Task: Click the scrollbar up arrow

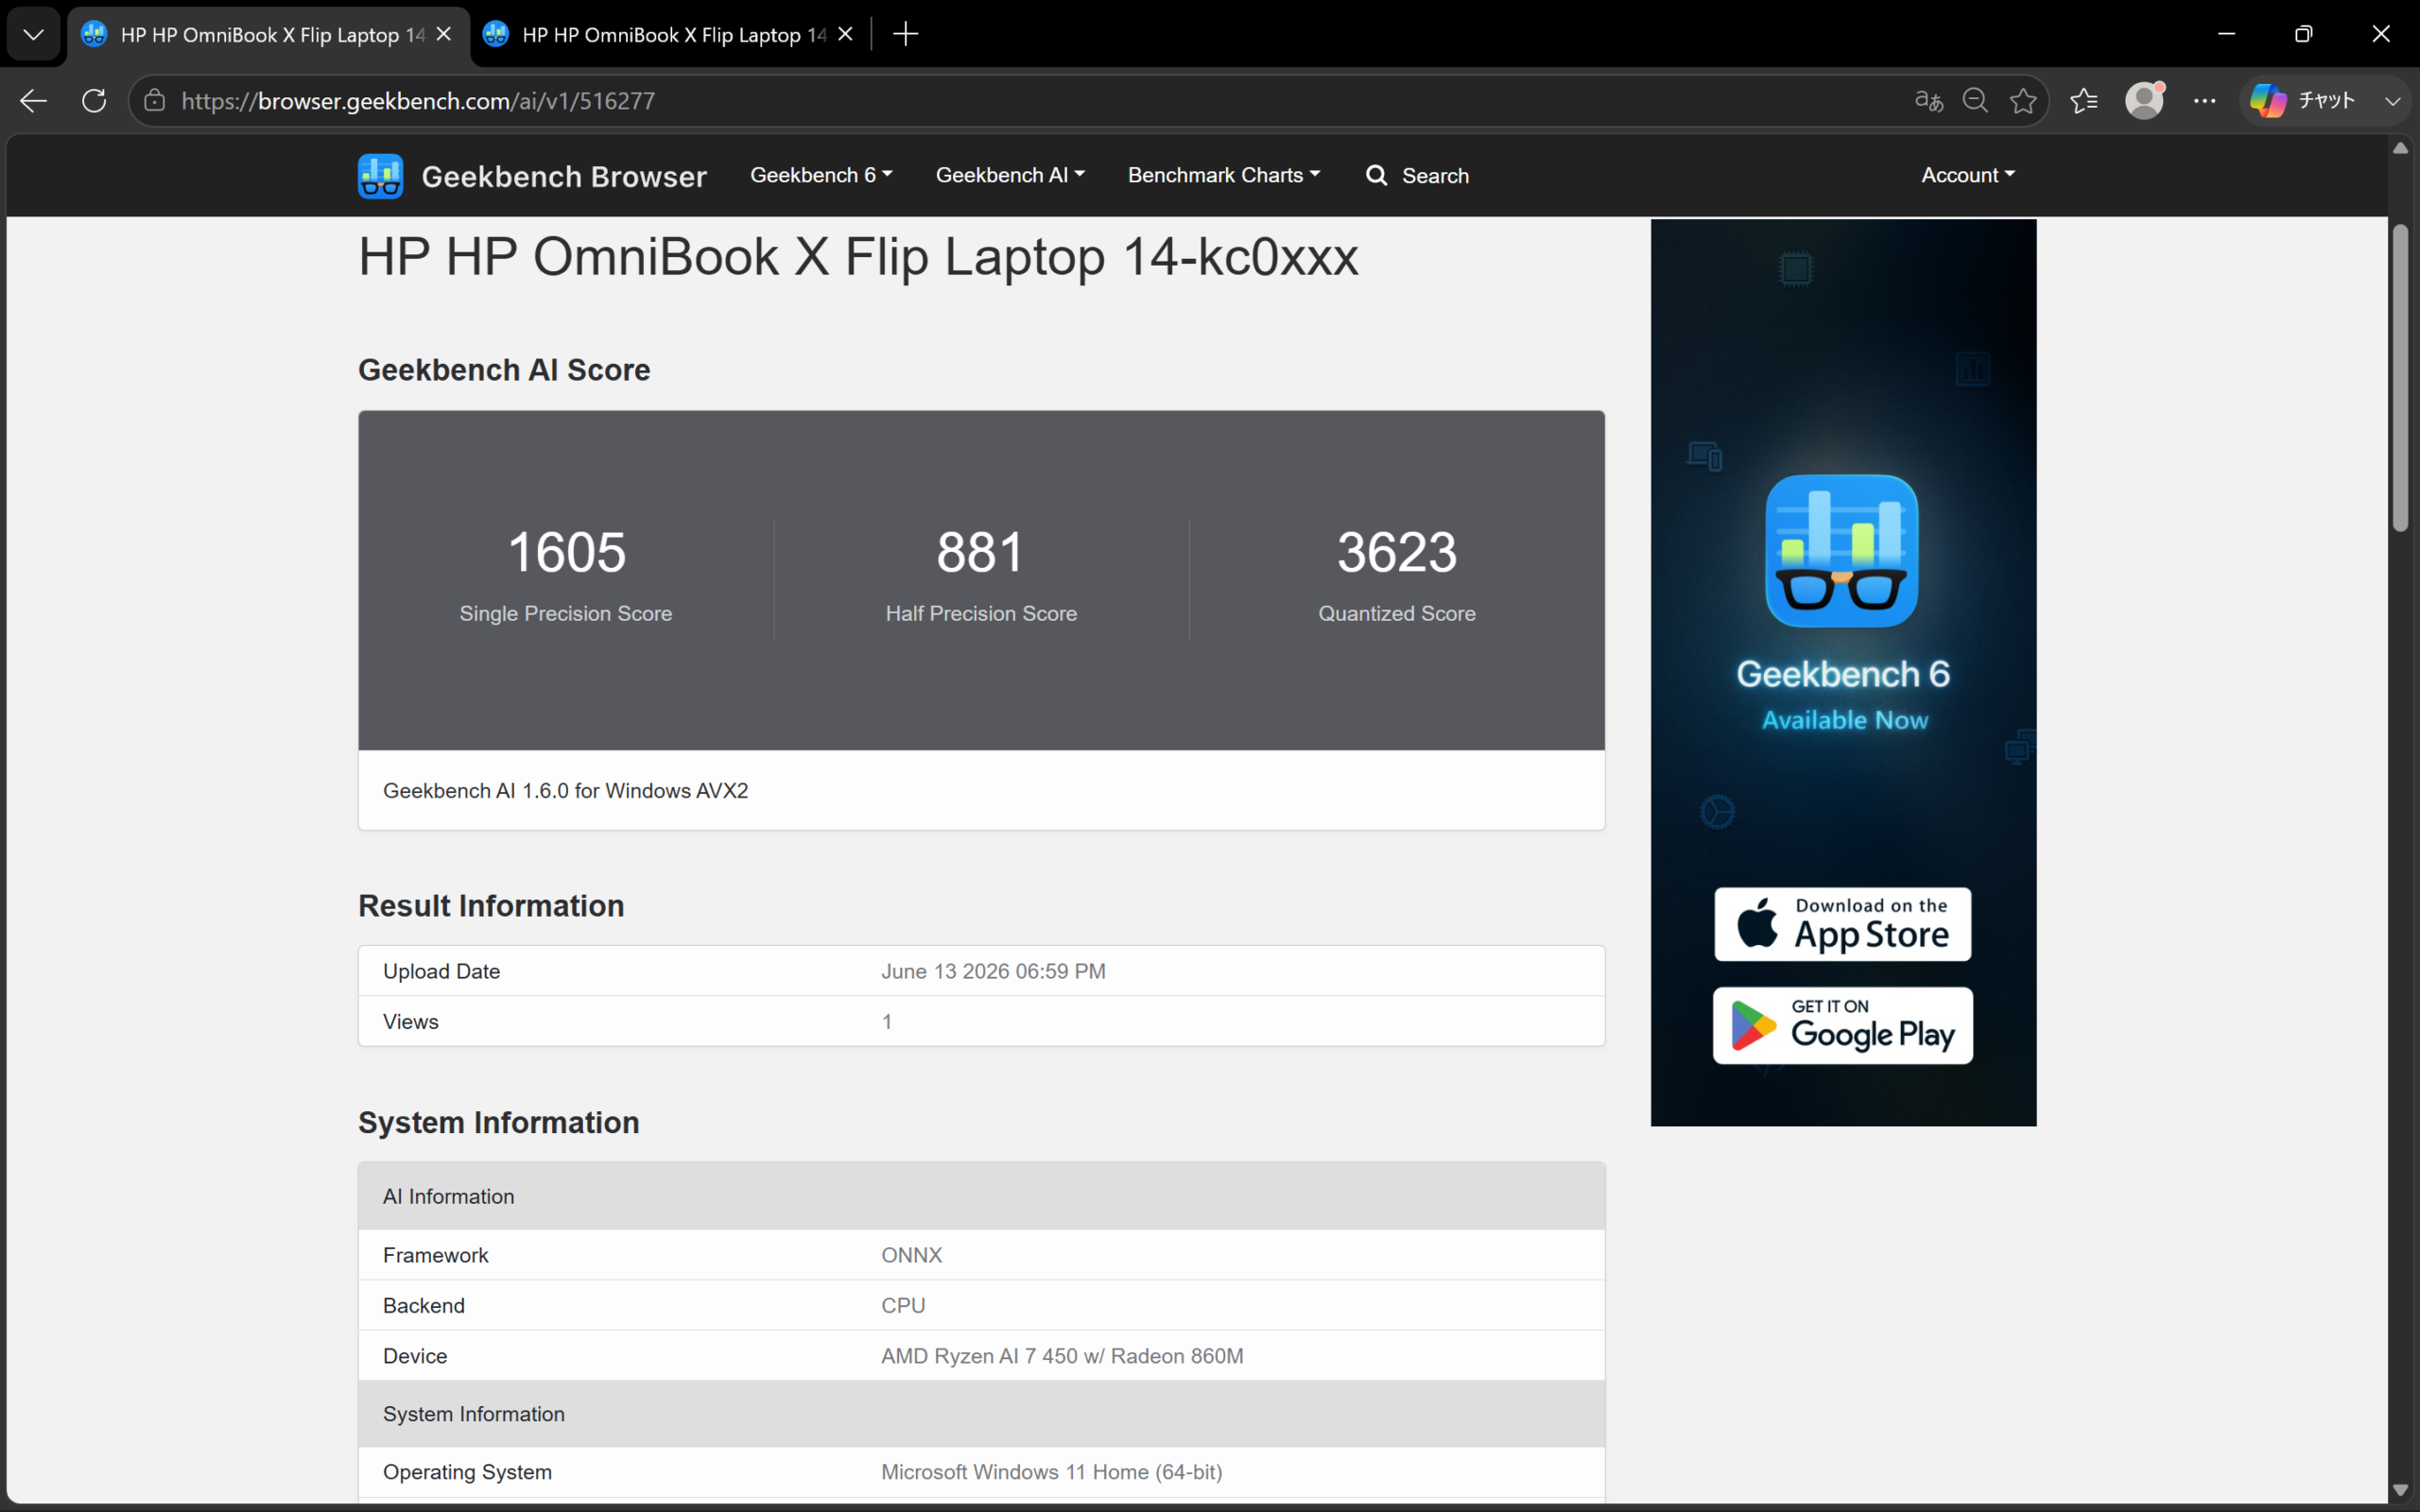Action: 2400,148
